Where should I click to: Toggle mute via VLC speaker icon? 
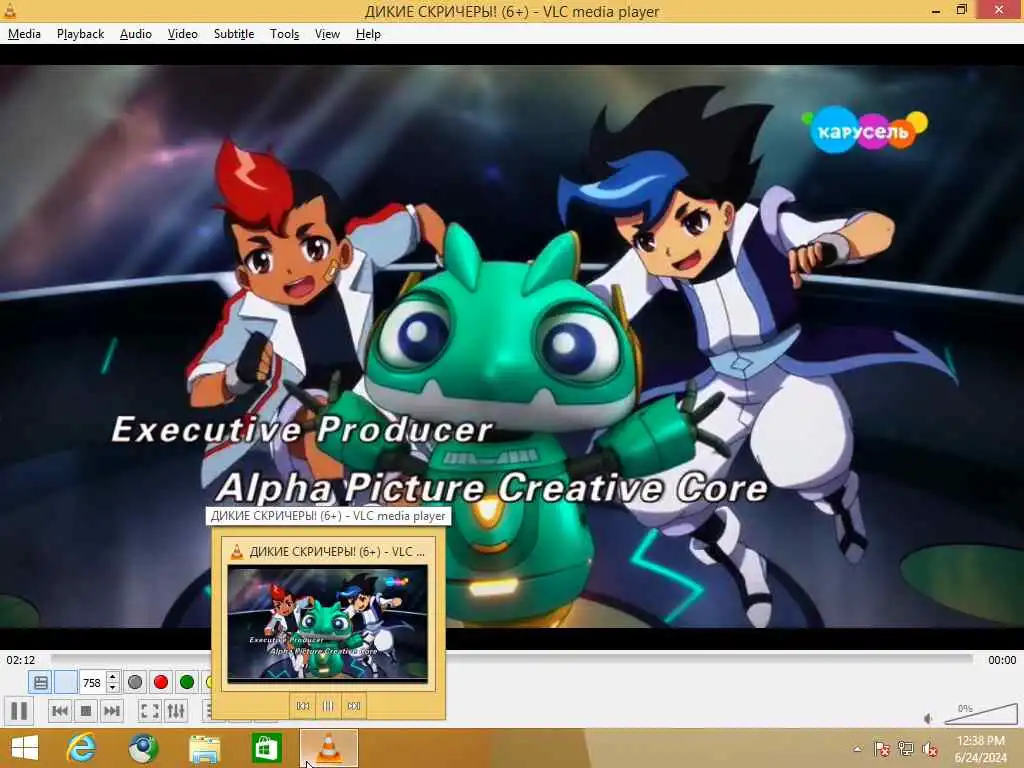coord(929,718)
